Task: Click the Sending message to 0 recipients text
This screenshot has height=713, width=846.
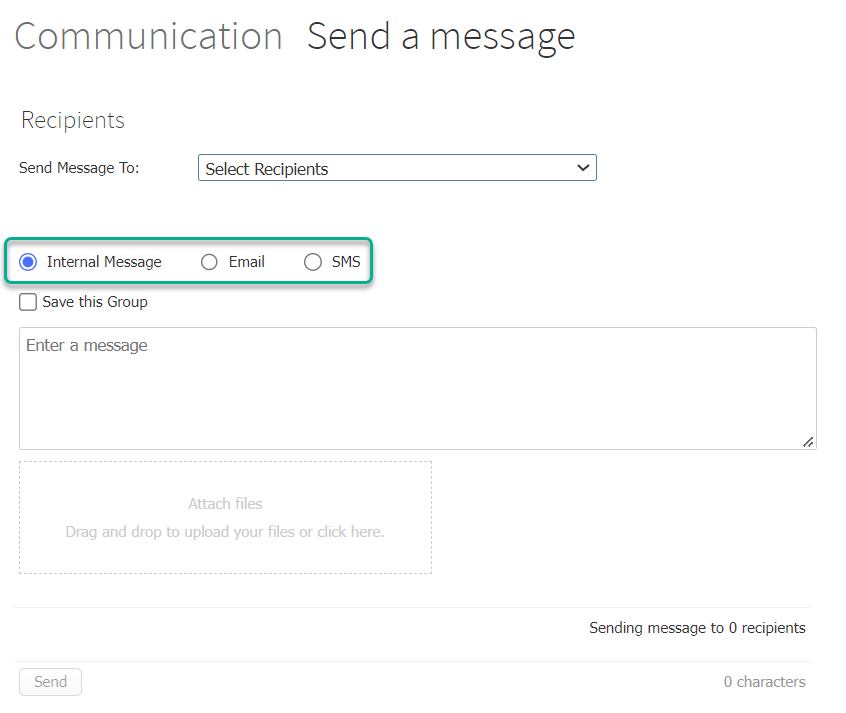Action: 697,627
